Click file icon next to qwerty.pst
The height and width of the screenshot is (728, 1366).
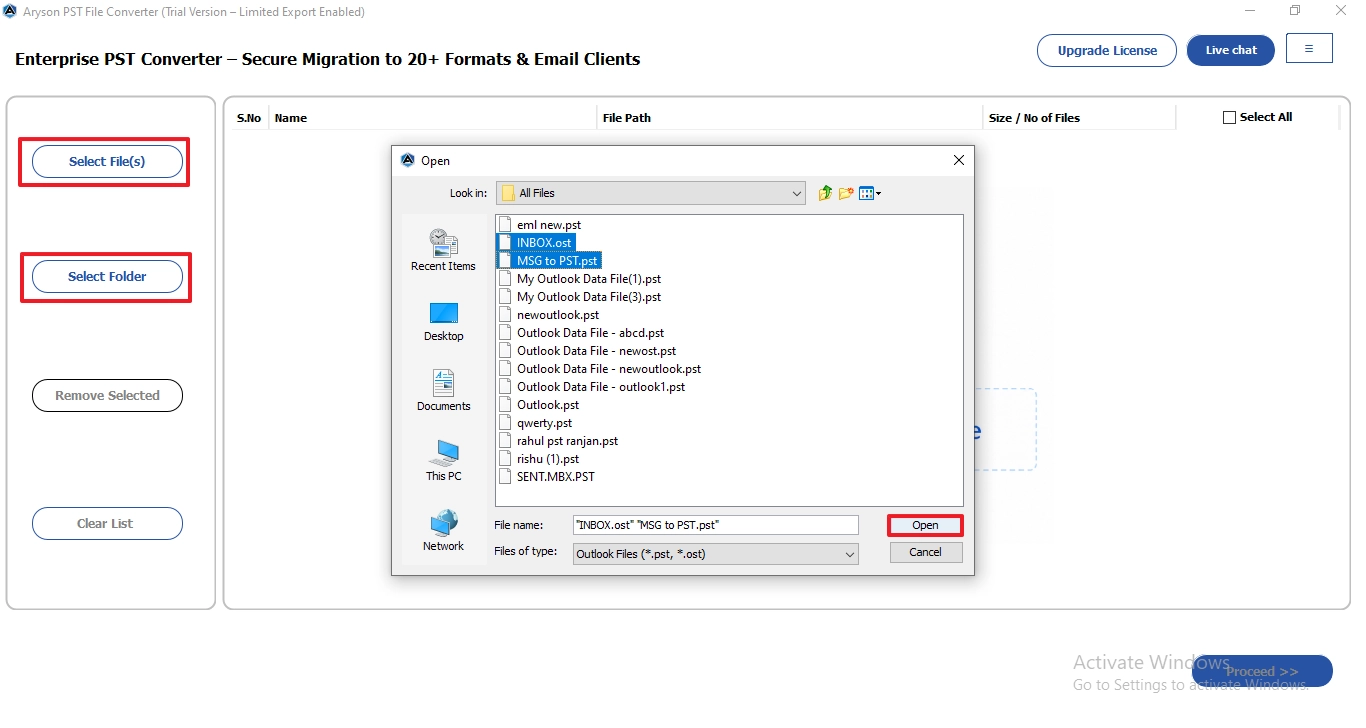pyautogui.click(x=505, y=423)
